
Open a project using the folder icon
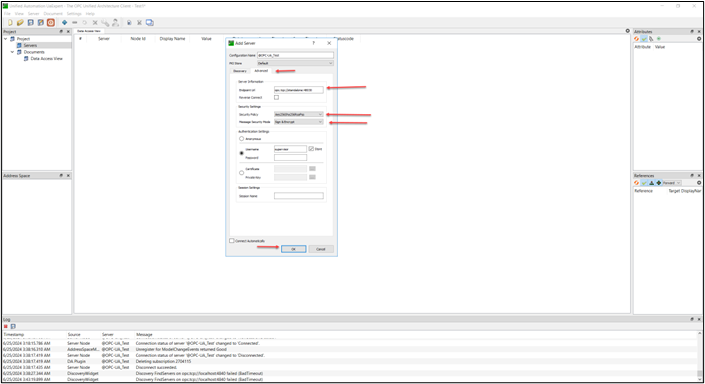point(20,22)
